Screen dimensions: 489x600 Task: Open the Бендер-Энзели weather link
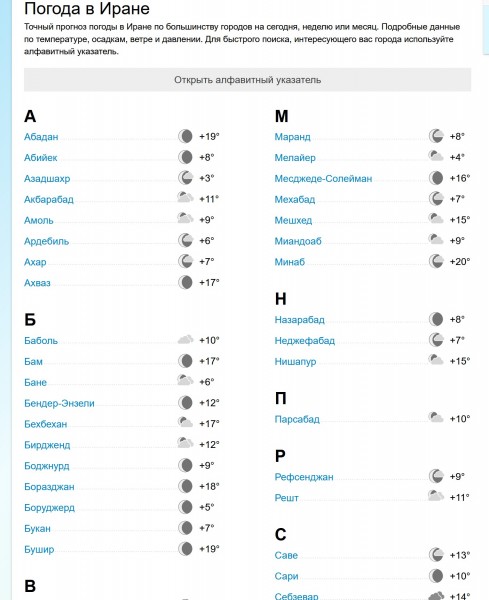pos(59,403)
